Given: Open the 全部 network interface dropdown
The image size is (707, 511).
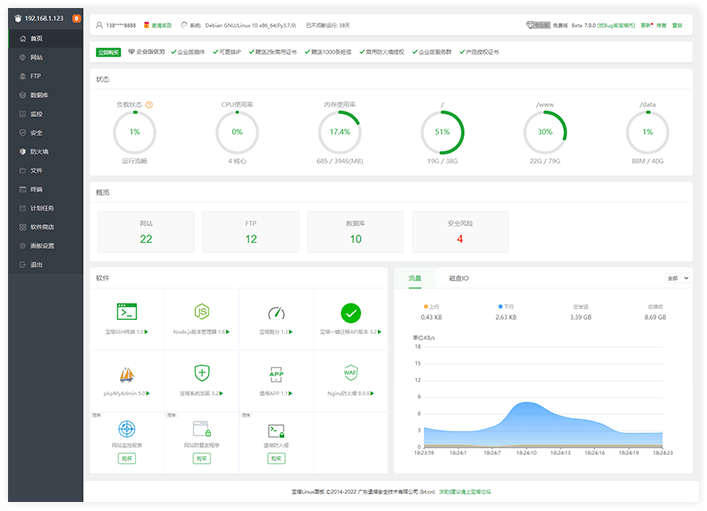Looking at the screenshot, I should tap(677, 277).
